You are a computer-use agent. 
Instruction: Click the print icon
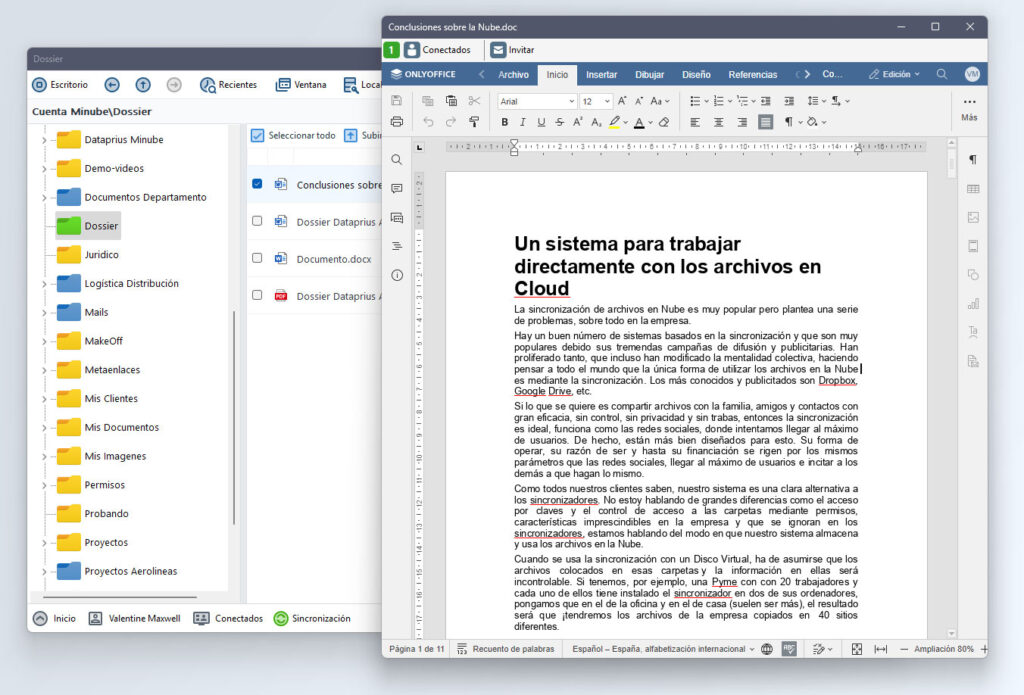397,122
